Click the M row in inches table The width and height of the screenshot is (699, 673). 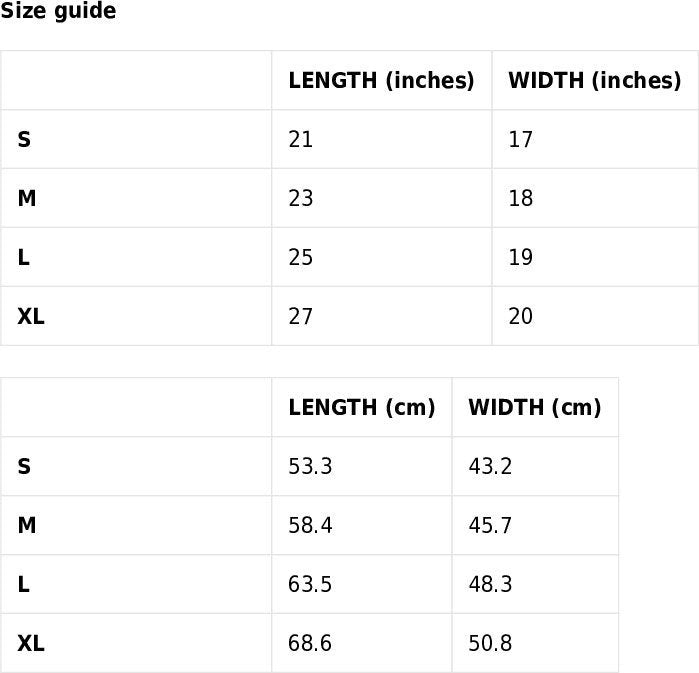(349, 198)
